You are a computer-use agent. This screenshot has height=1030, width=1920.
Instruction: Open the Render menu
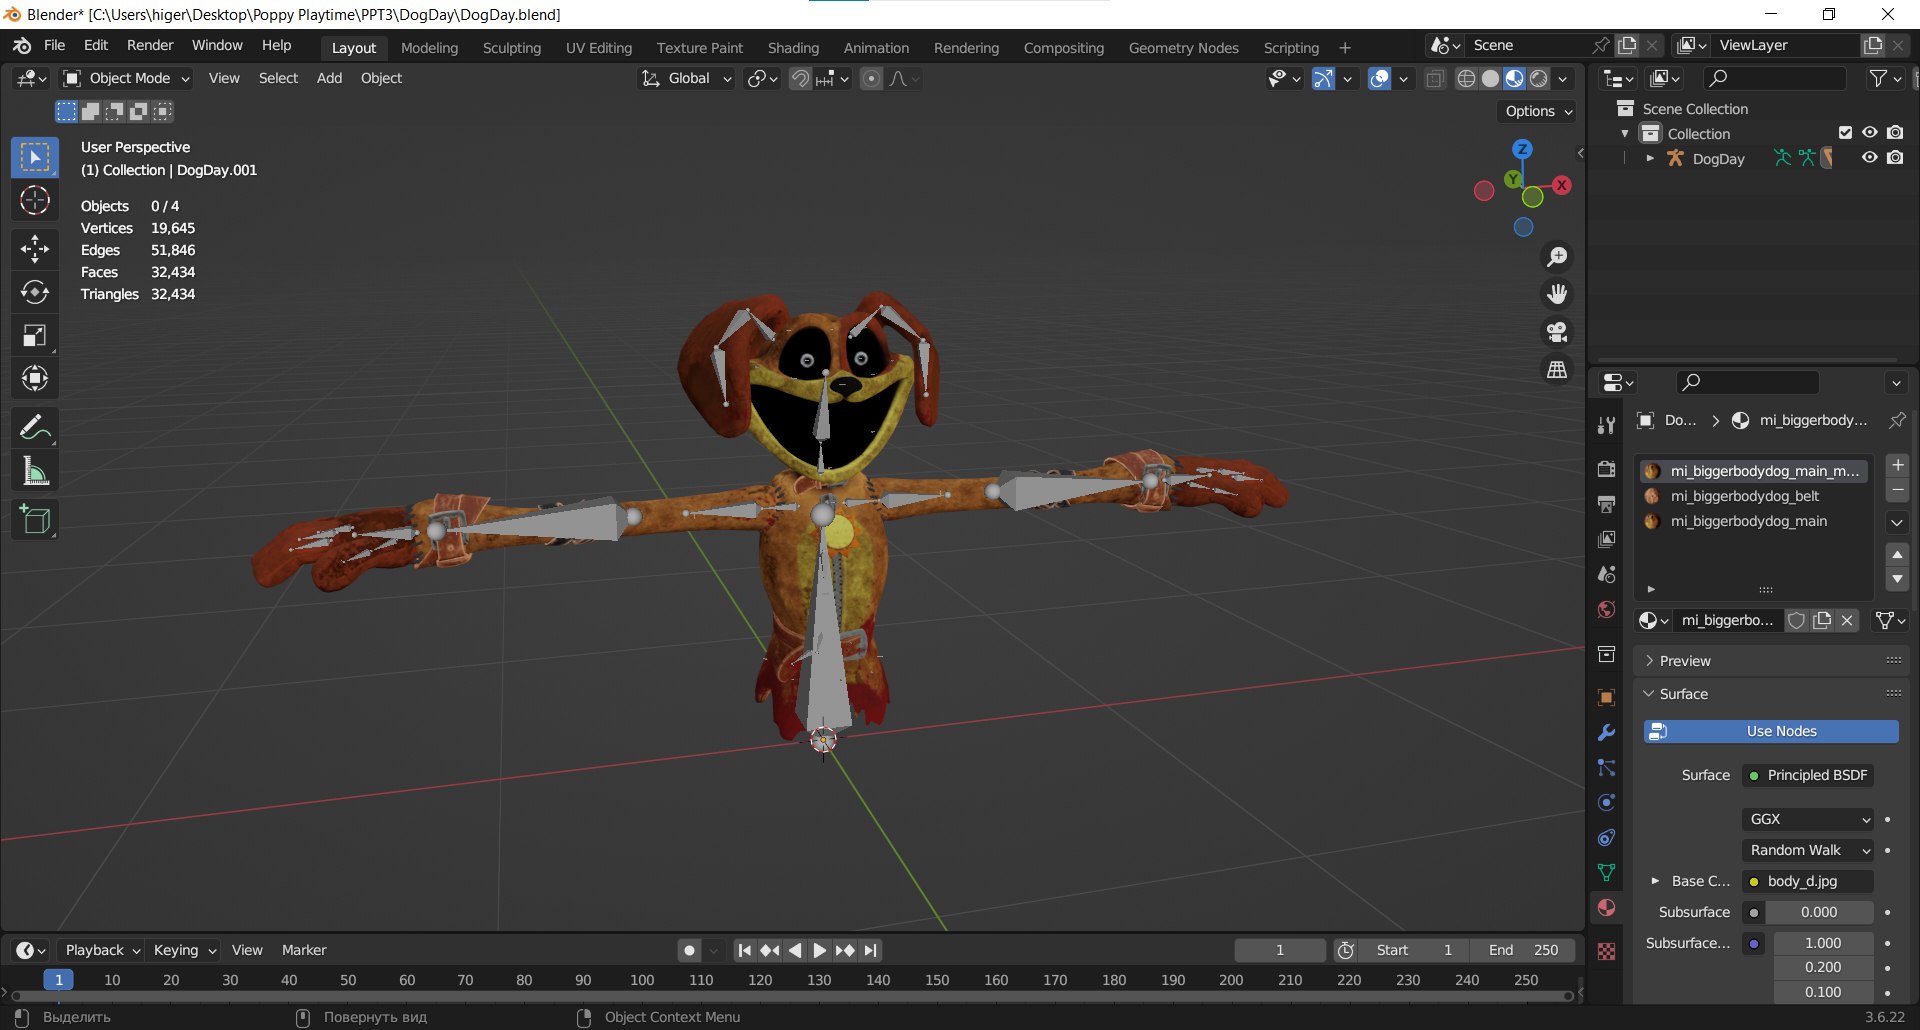tap(150, 46)
